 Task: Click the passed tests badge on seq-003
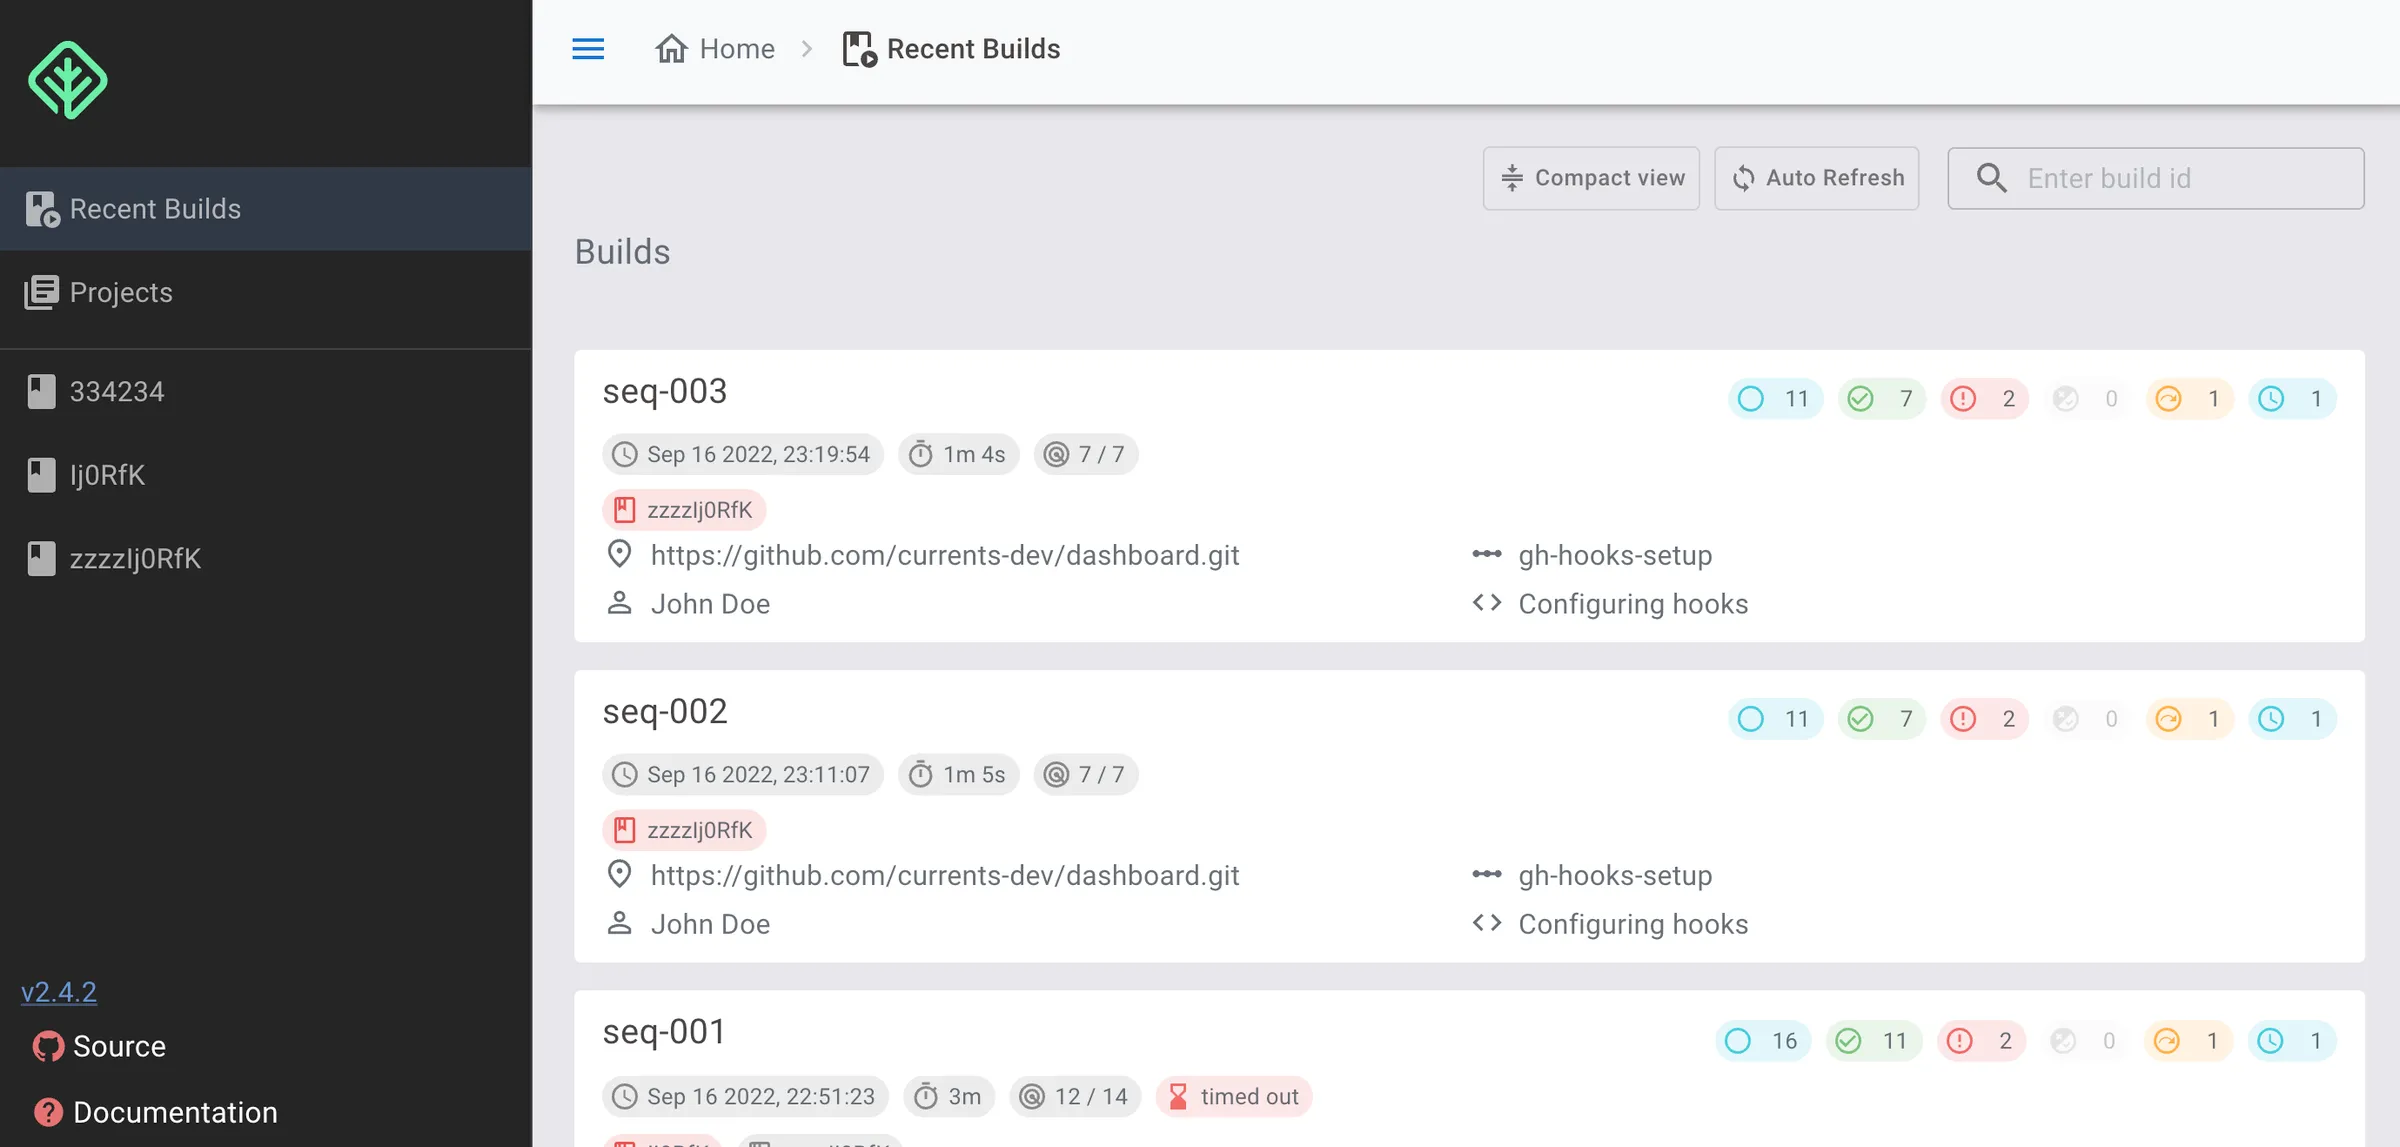click(1880, 398)
